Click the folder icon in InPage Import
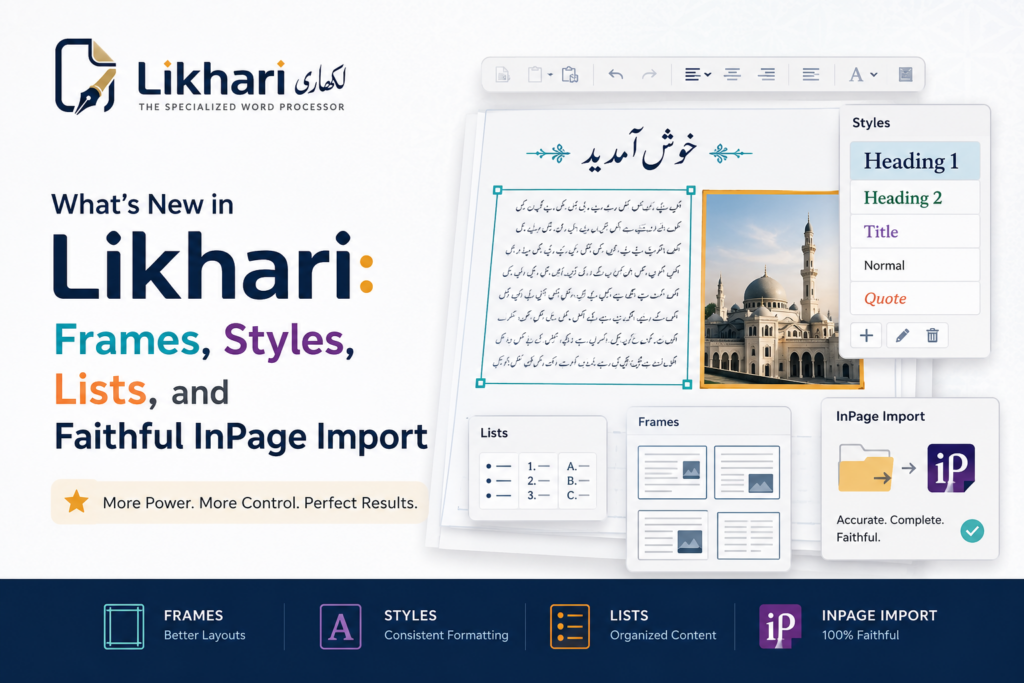This screenshot has height=683, width=1024. click(x=865, y=468)
